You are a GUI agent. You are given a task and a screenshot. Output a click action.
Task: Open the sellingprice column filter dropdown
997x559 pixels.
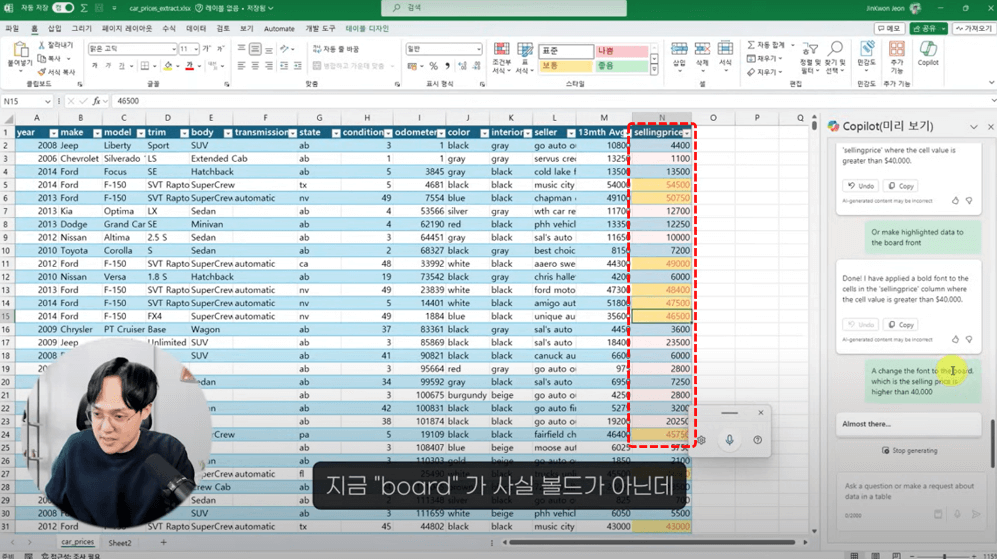pos(686,133)
